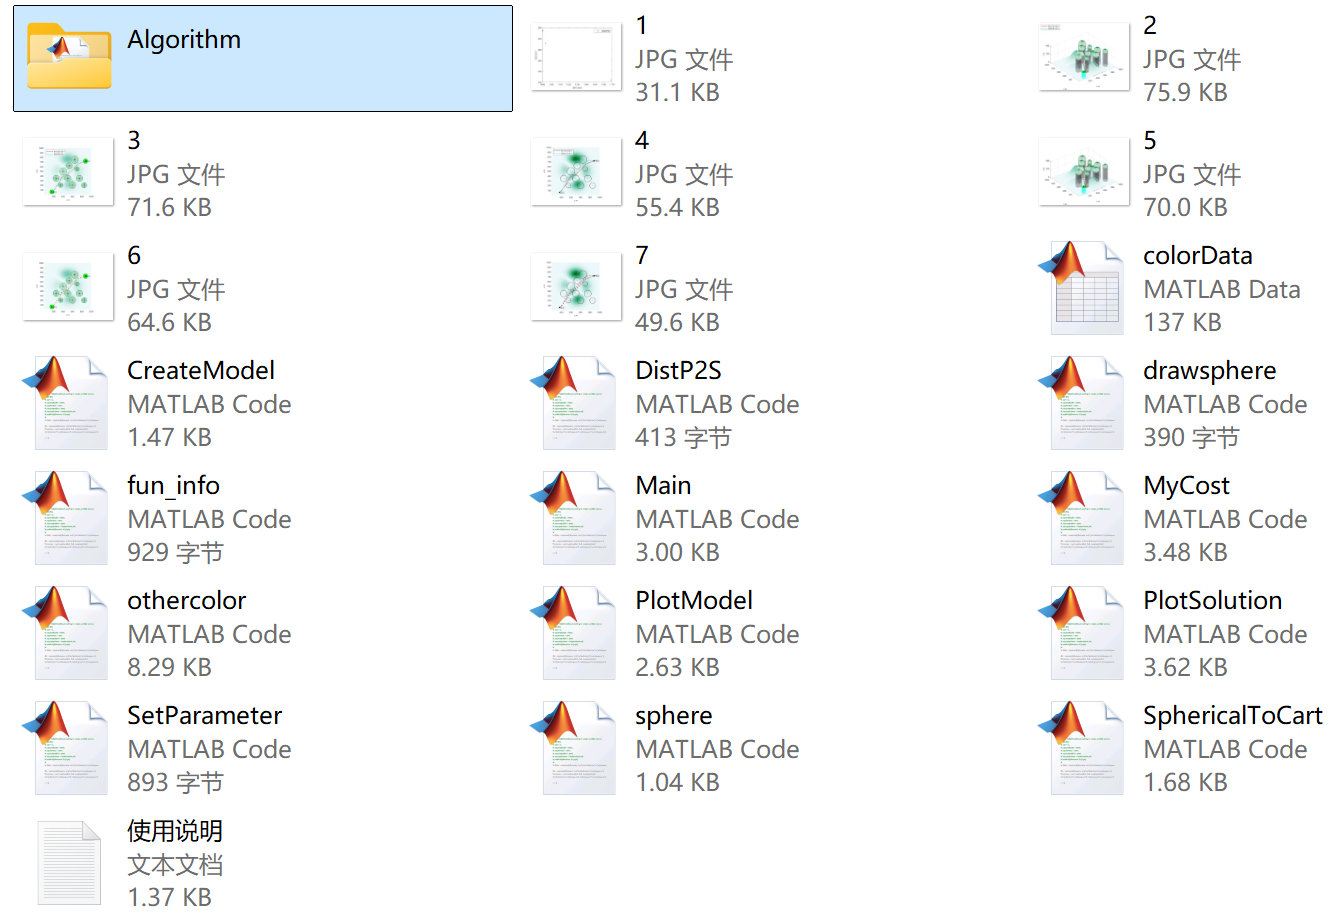The height and width of the screenshot is (915, 1342).
Task: Select the MyCost MATLAB code icon
Action: pyautogui.click(x=1085, y=518)
